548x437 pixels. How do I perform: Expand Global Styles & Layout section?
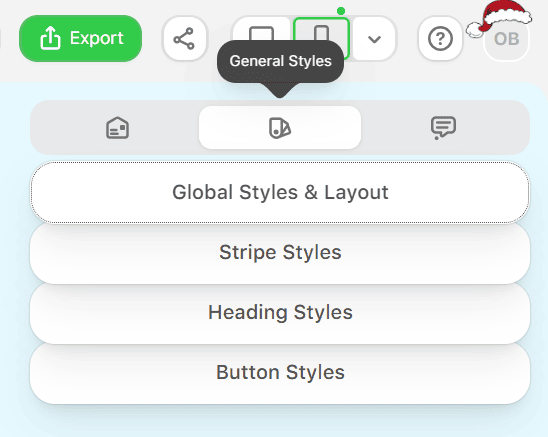coord(280,192)
